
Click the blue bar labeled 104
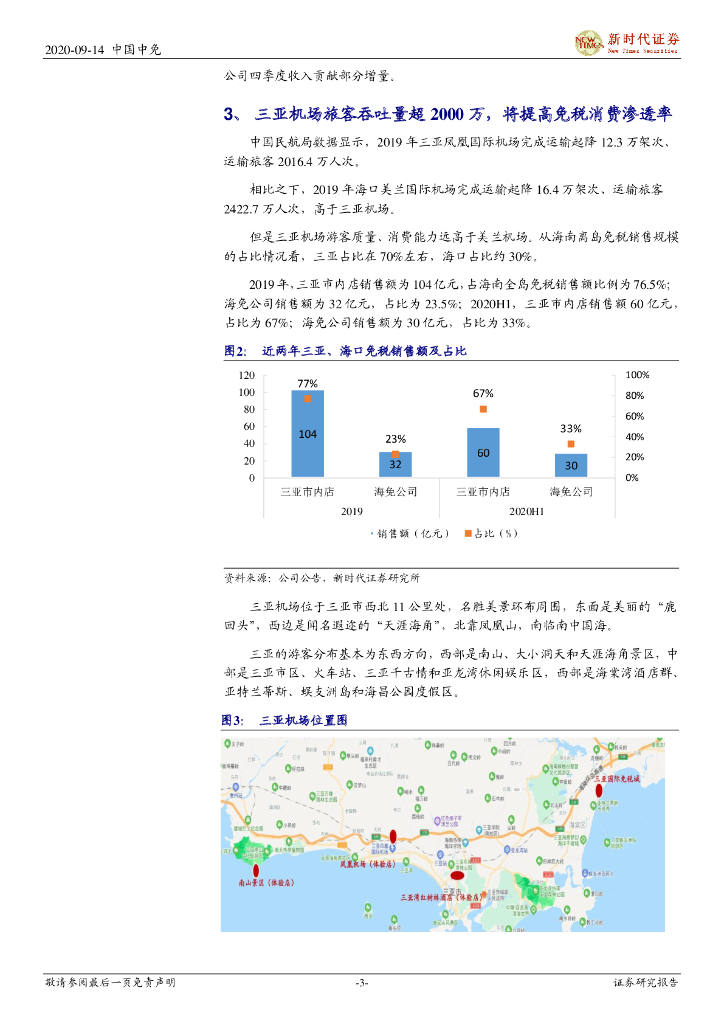tap(307, 434)
